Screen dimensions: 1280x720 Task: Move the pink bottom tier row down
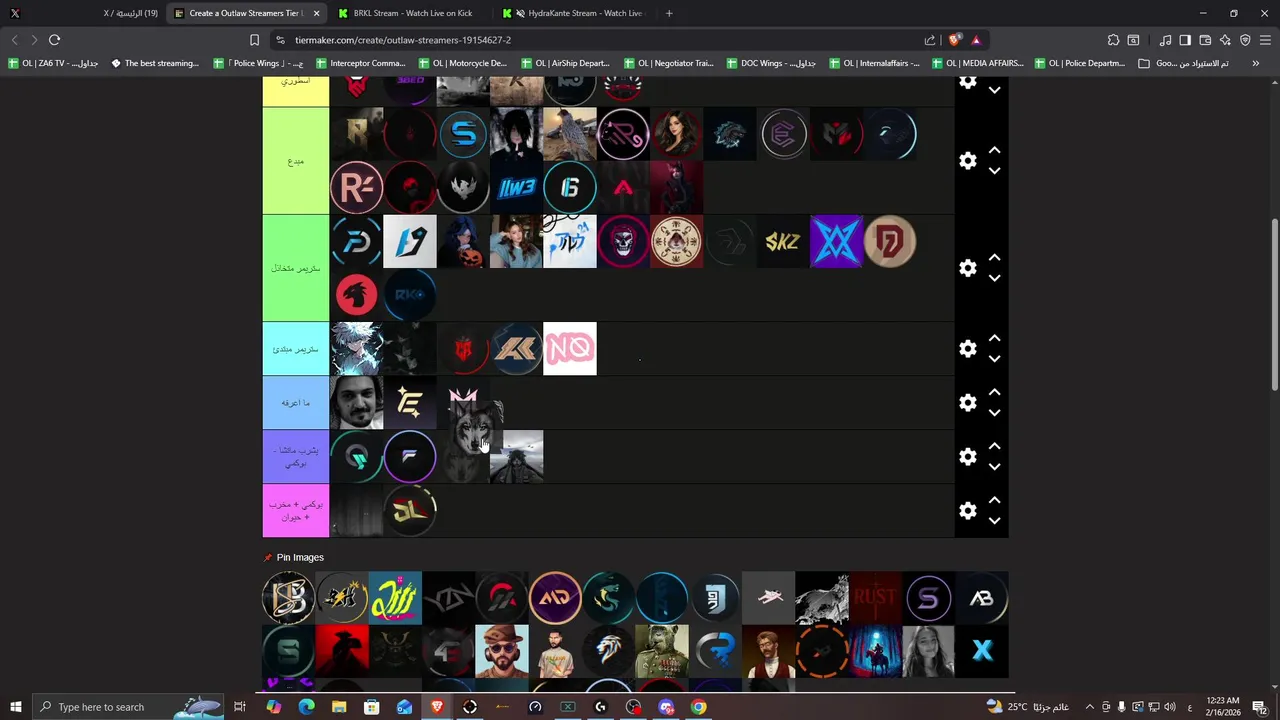[x=994, y=521]
